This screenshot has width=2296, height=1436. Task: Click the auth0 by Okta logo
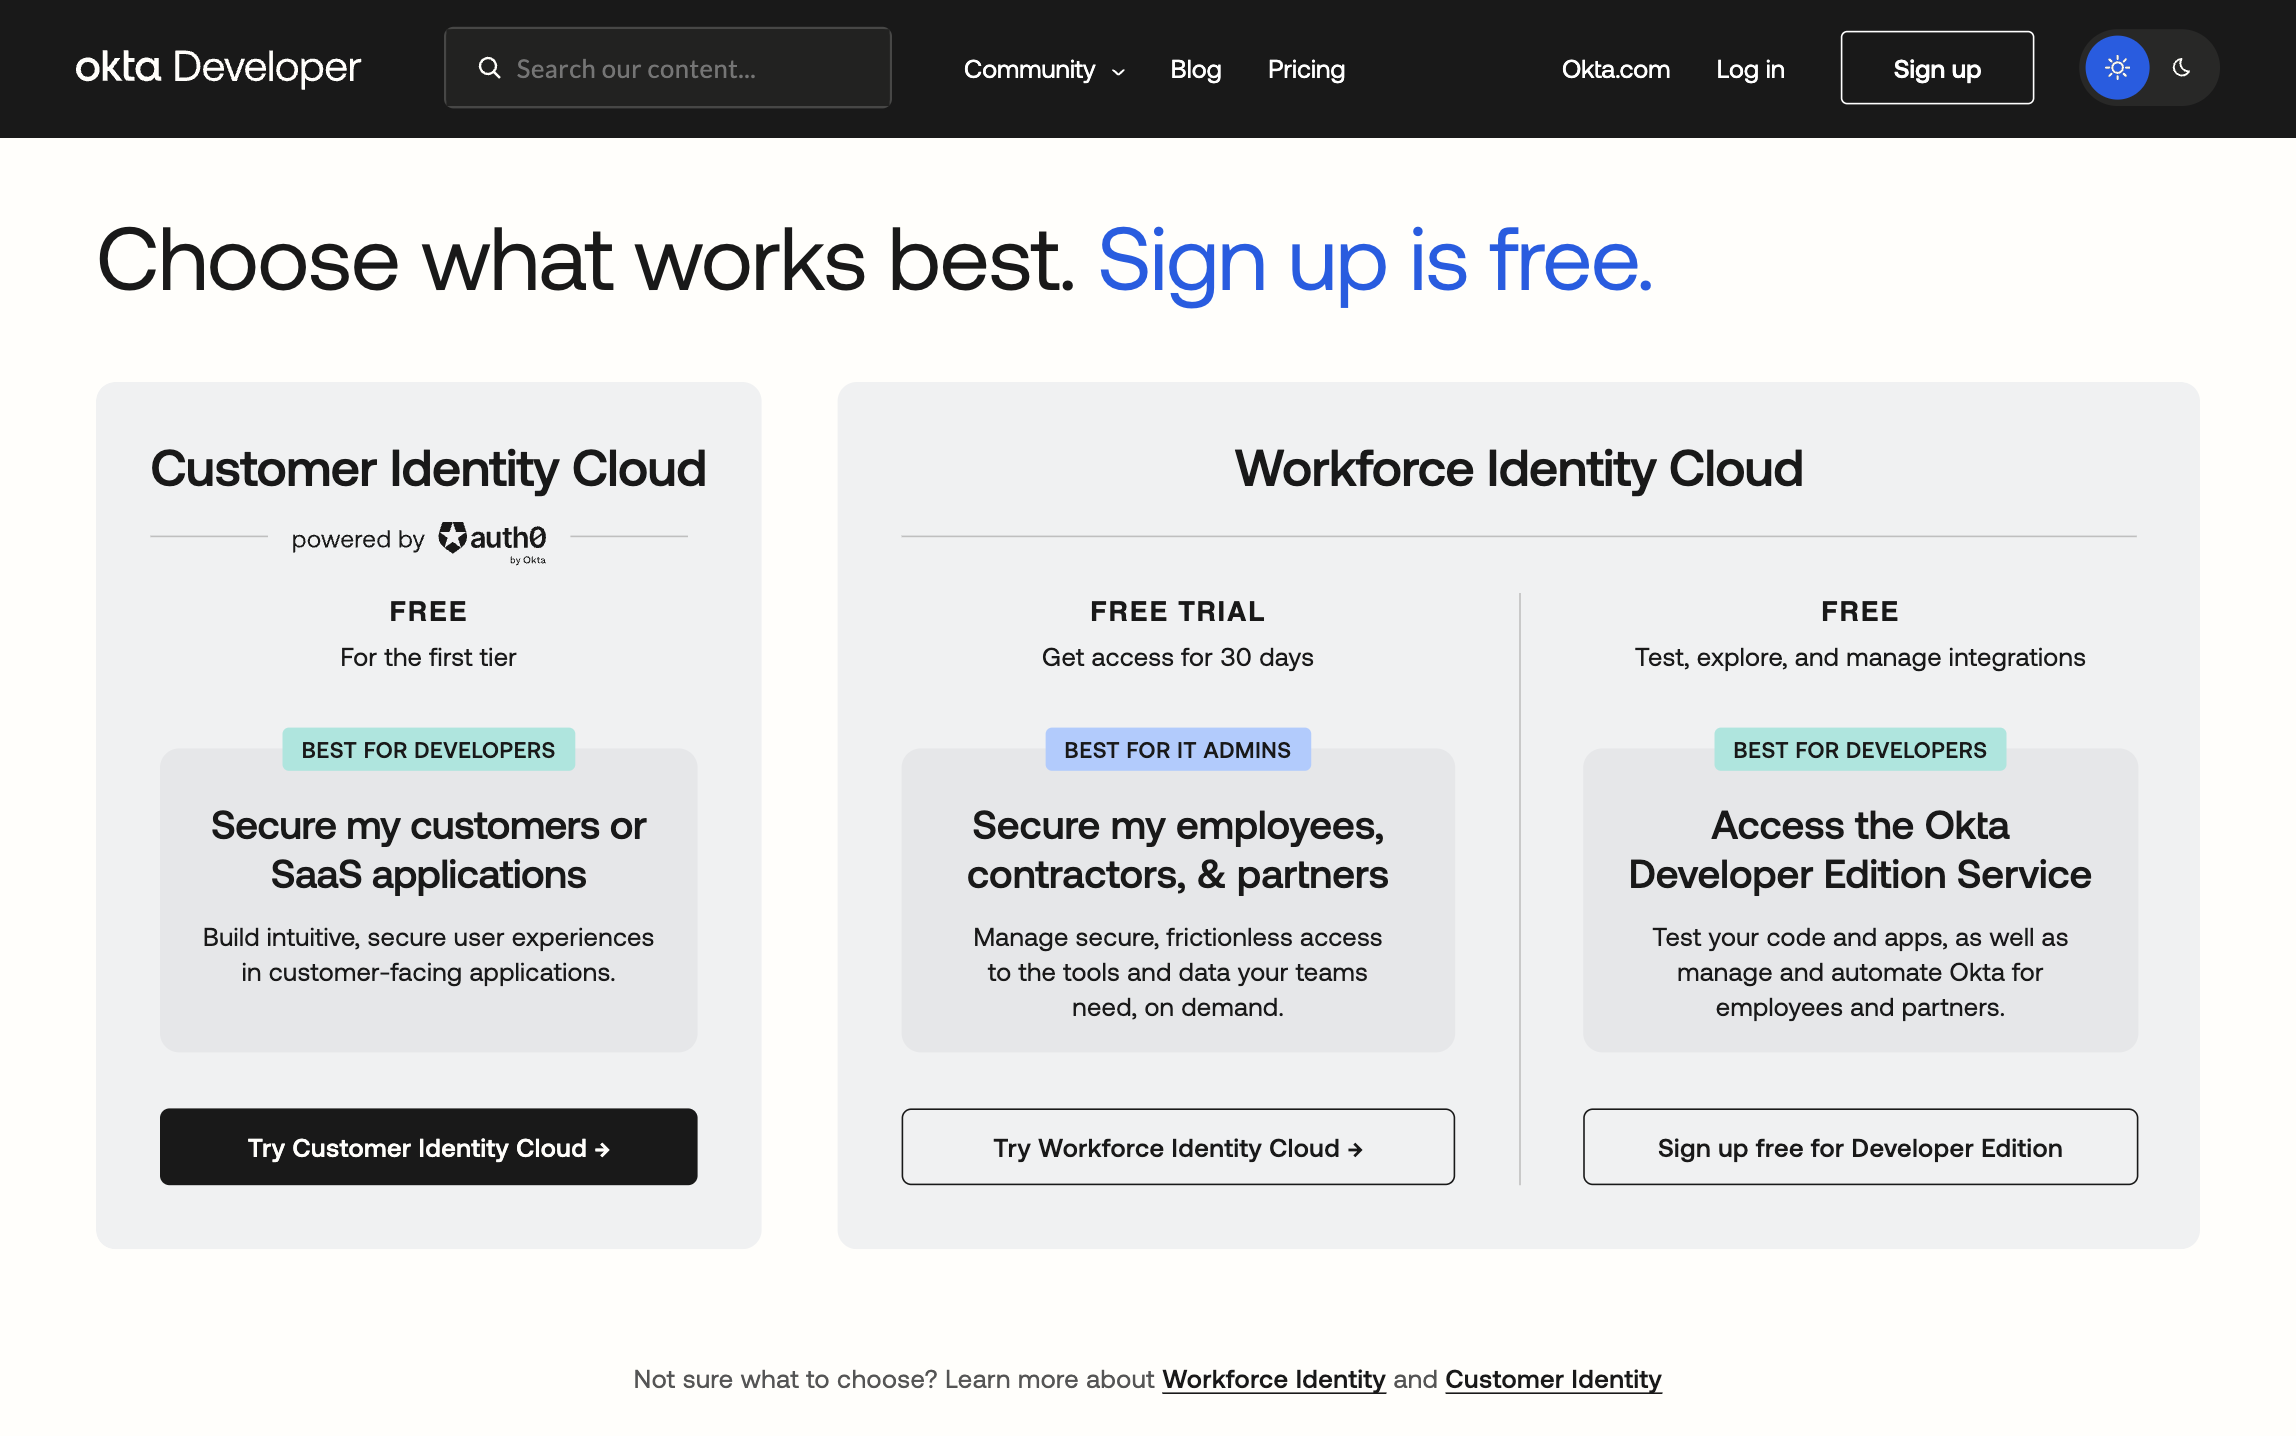coord(493,541)
